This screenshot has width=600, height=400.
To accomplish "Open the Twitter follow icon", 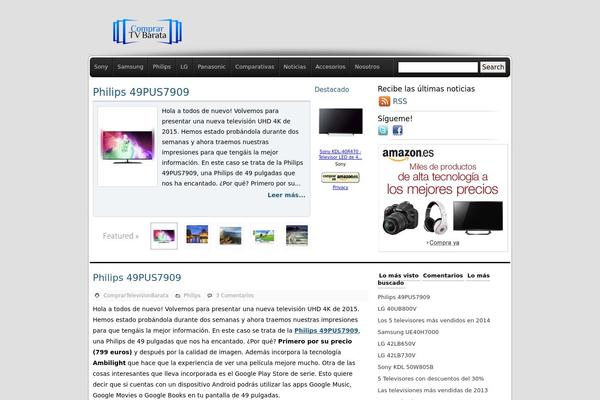I will tap(383, 131).
